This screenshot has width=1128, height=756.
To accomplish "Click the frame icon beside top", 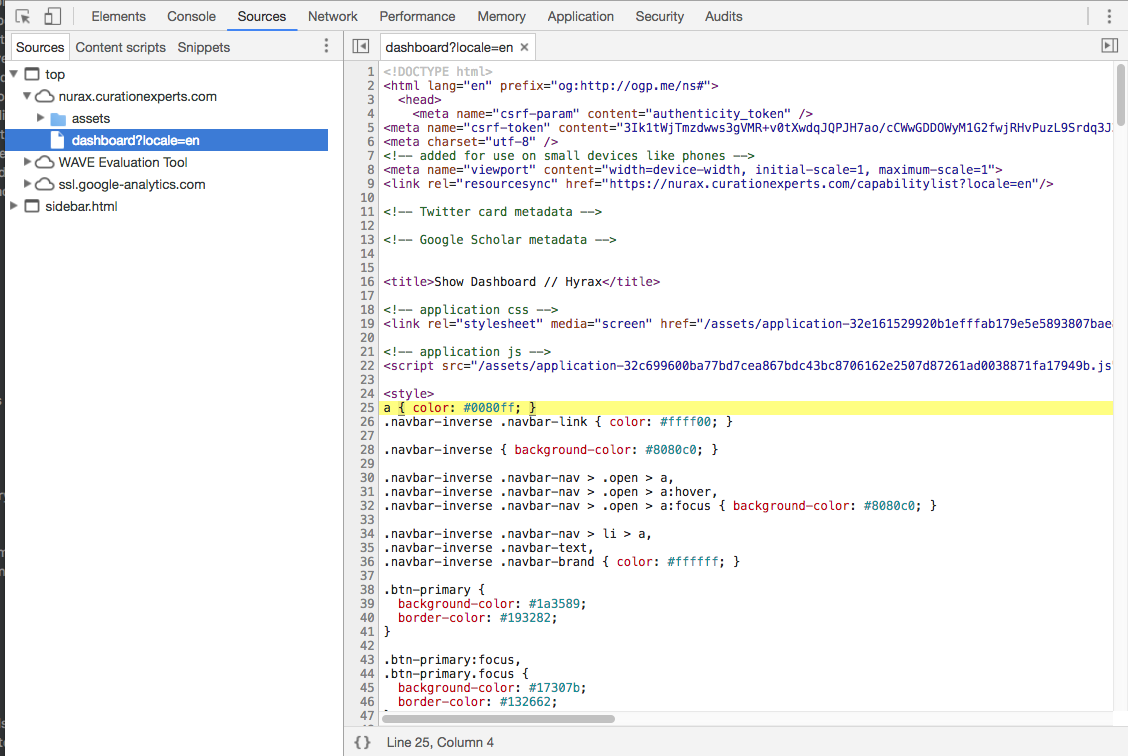I will (x=32, y=74).
